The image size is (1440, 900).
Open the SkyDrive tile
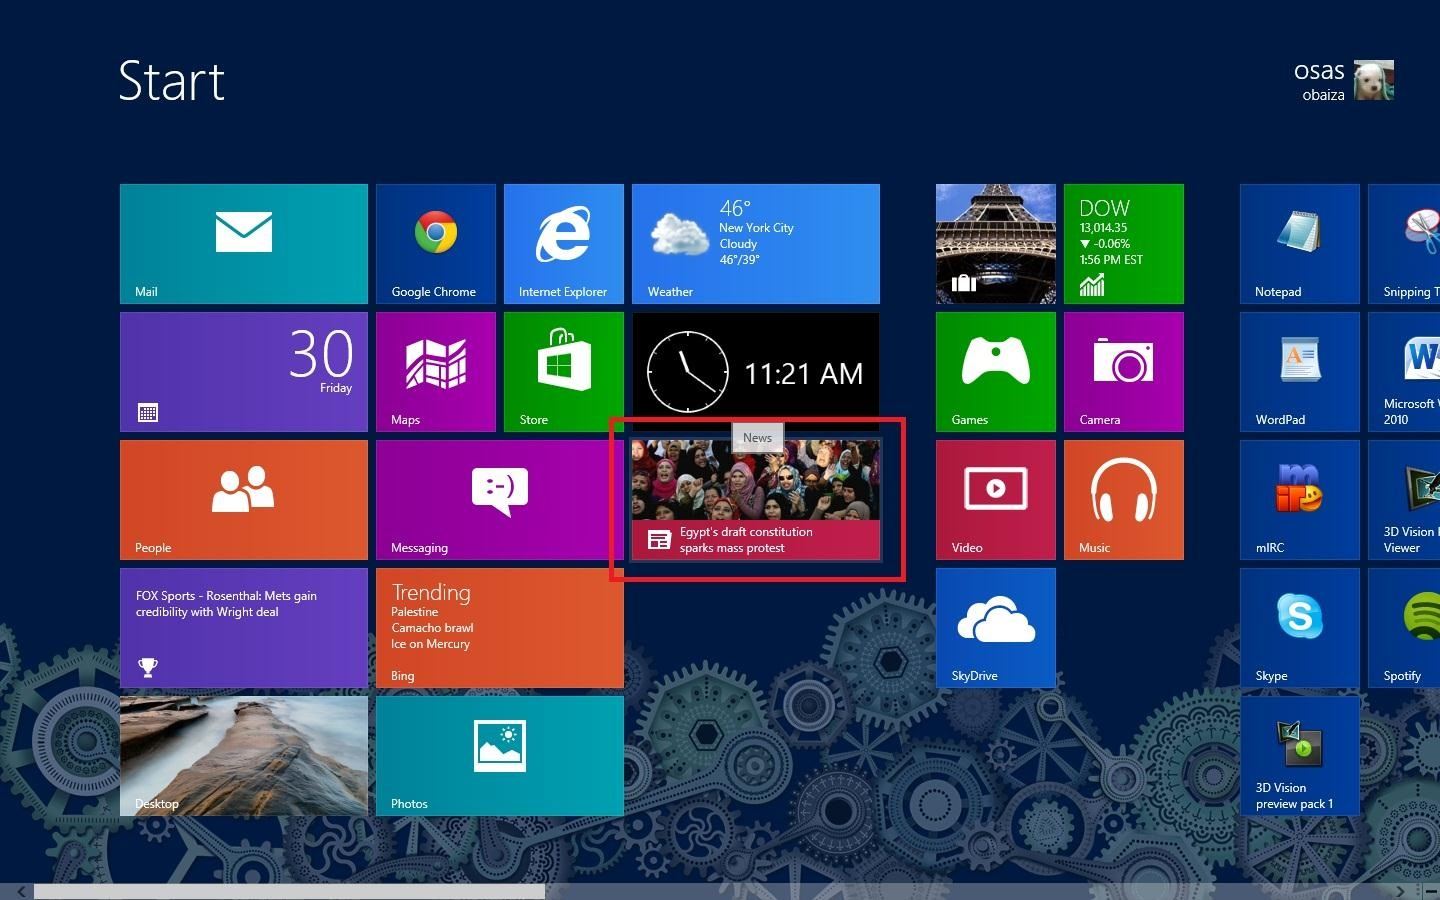(996, 628)
